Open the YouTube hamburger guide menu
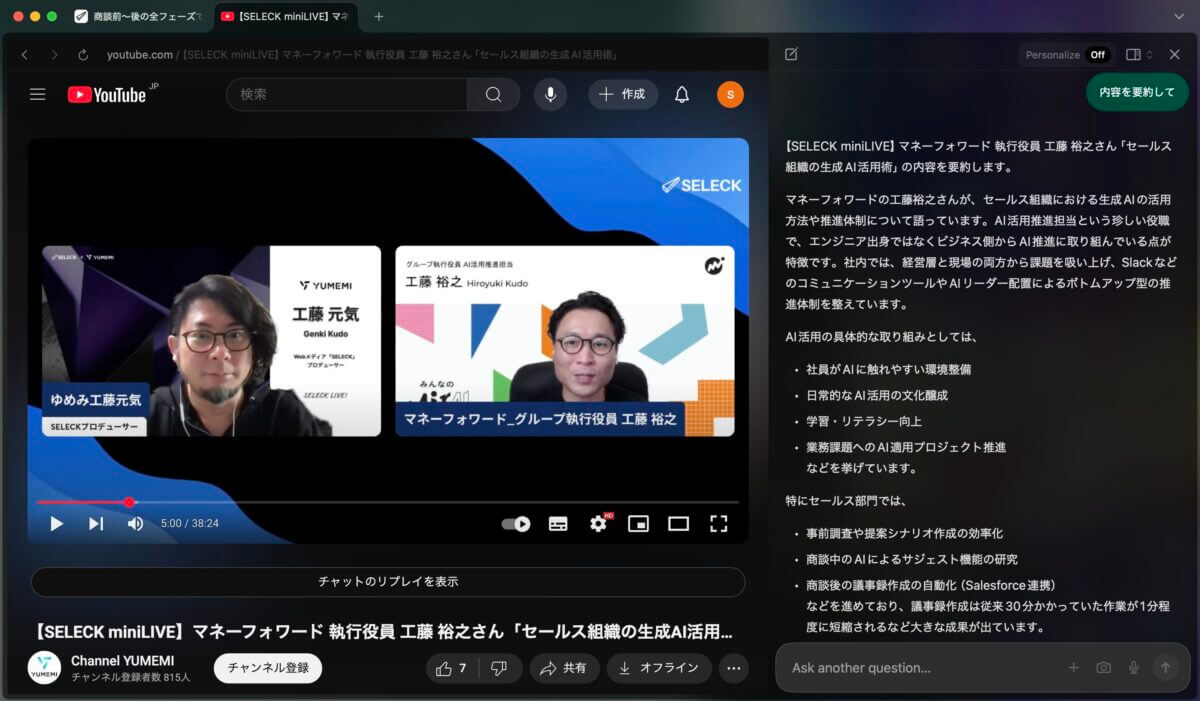The width and height of the screenshot is (1200, 701). 38,94
